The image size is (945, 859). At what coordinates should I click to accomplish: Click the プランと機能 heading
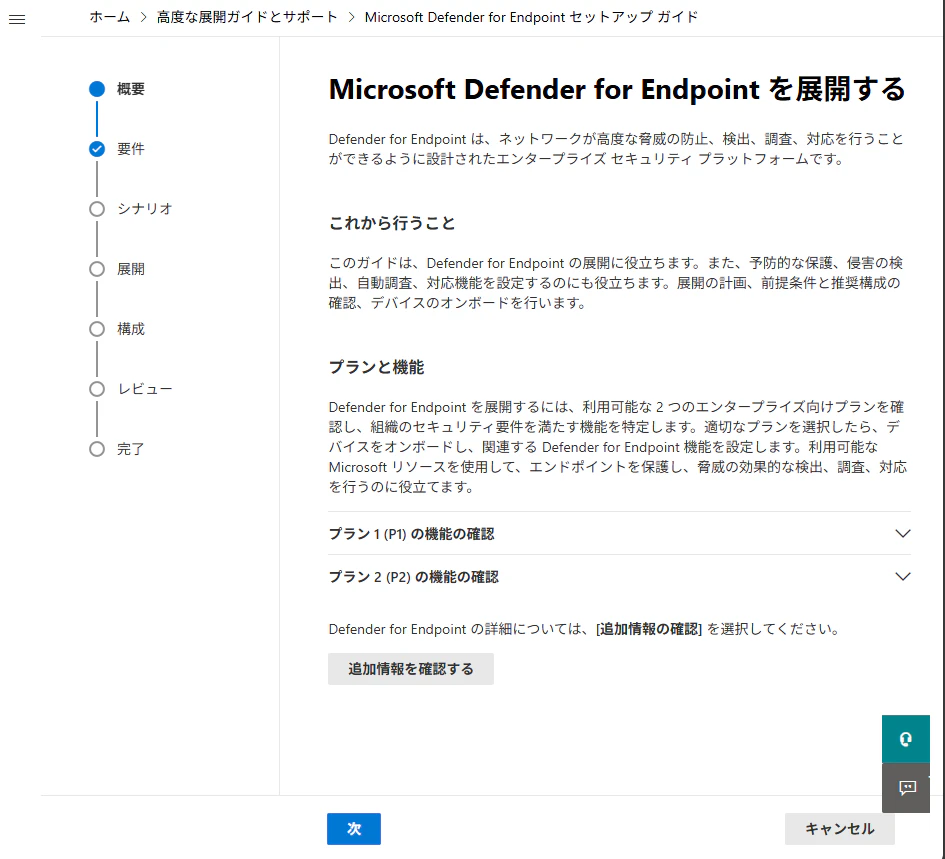376,367
